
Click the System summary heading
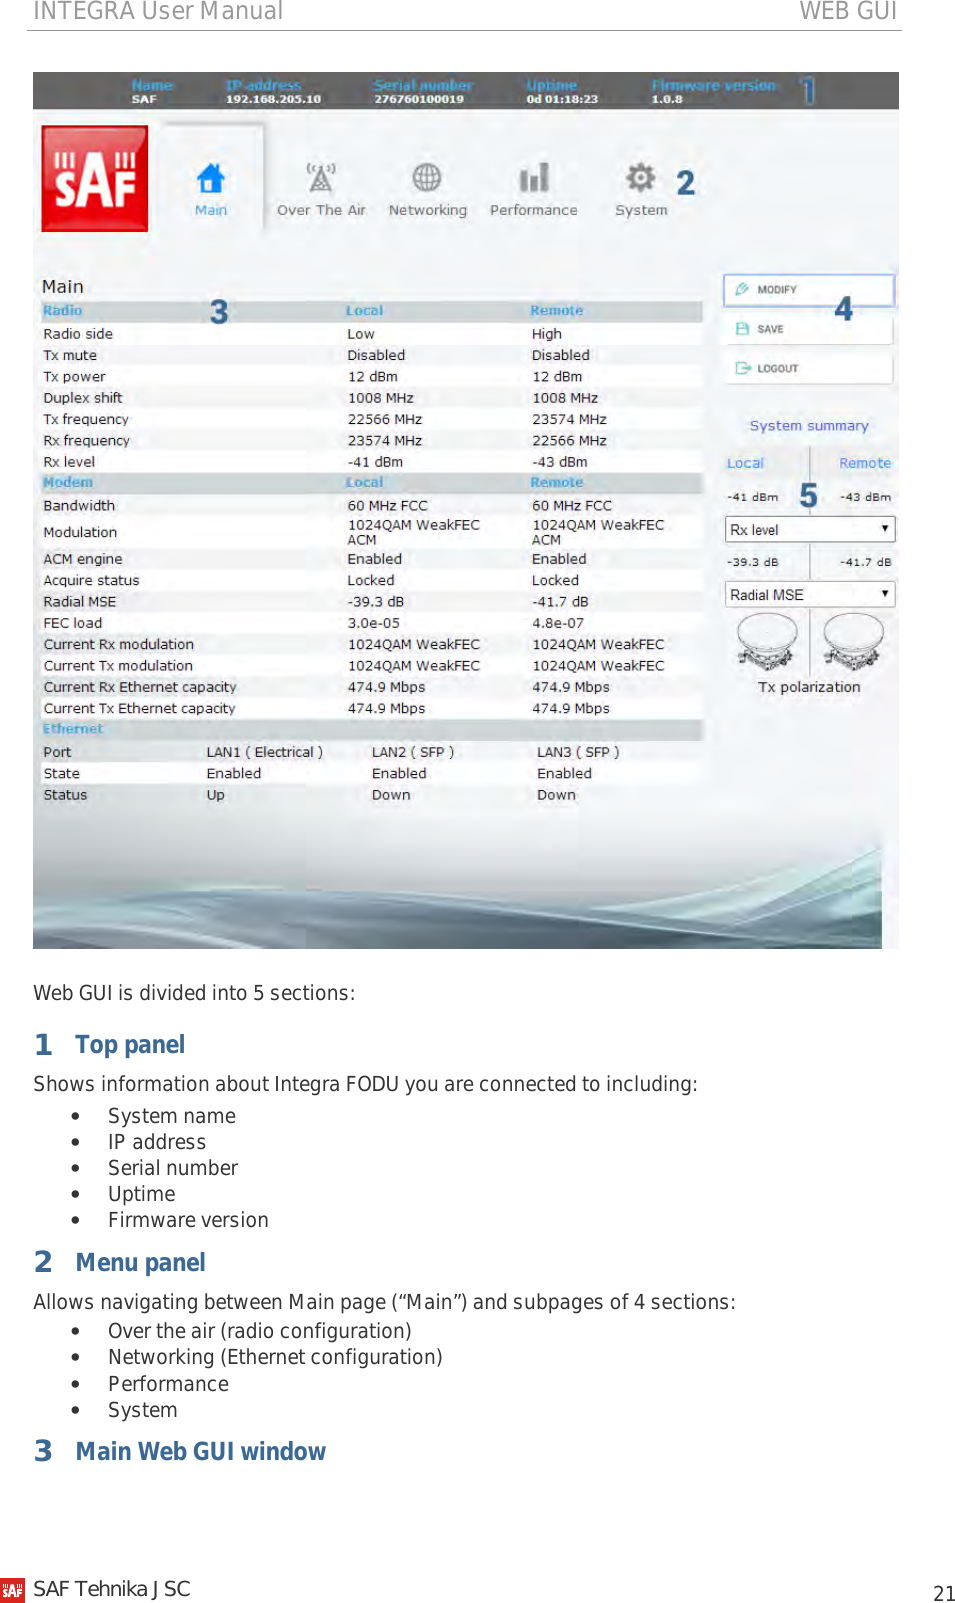[x=809, y=425]
